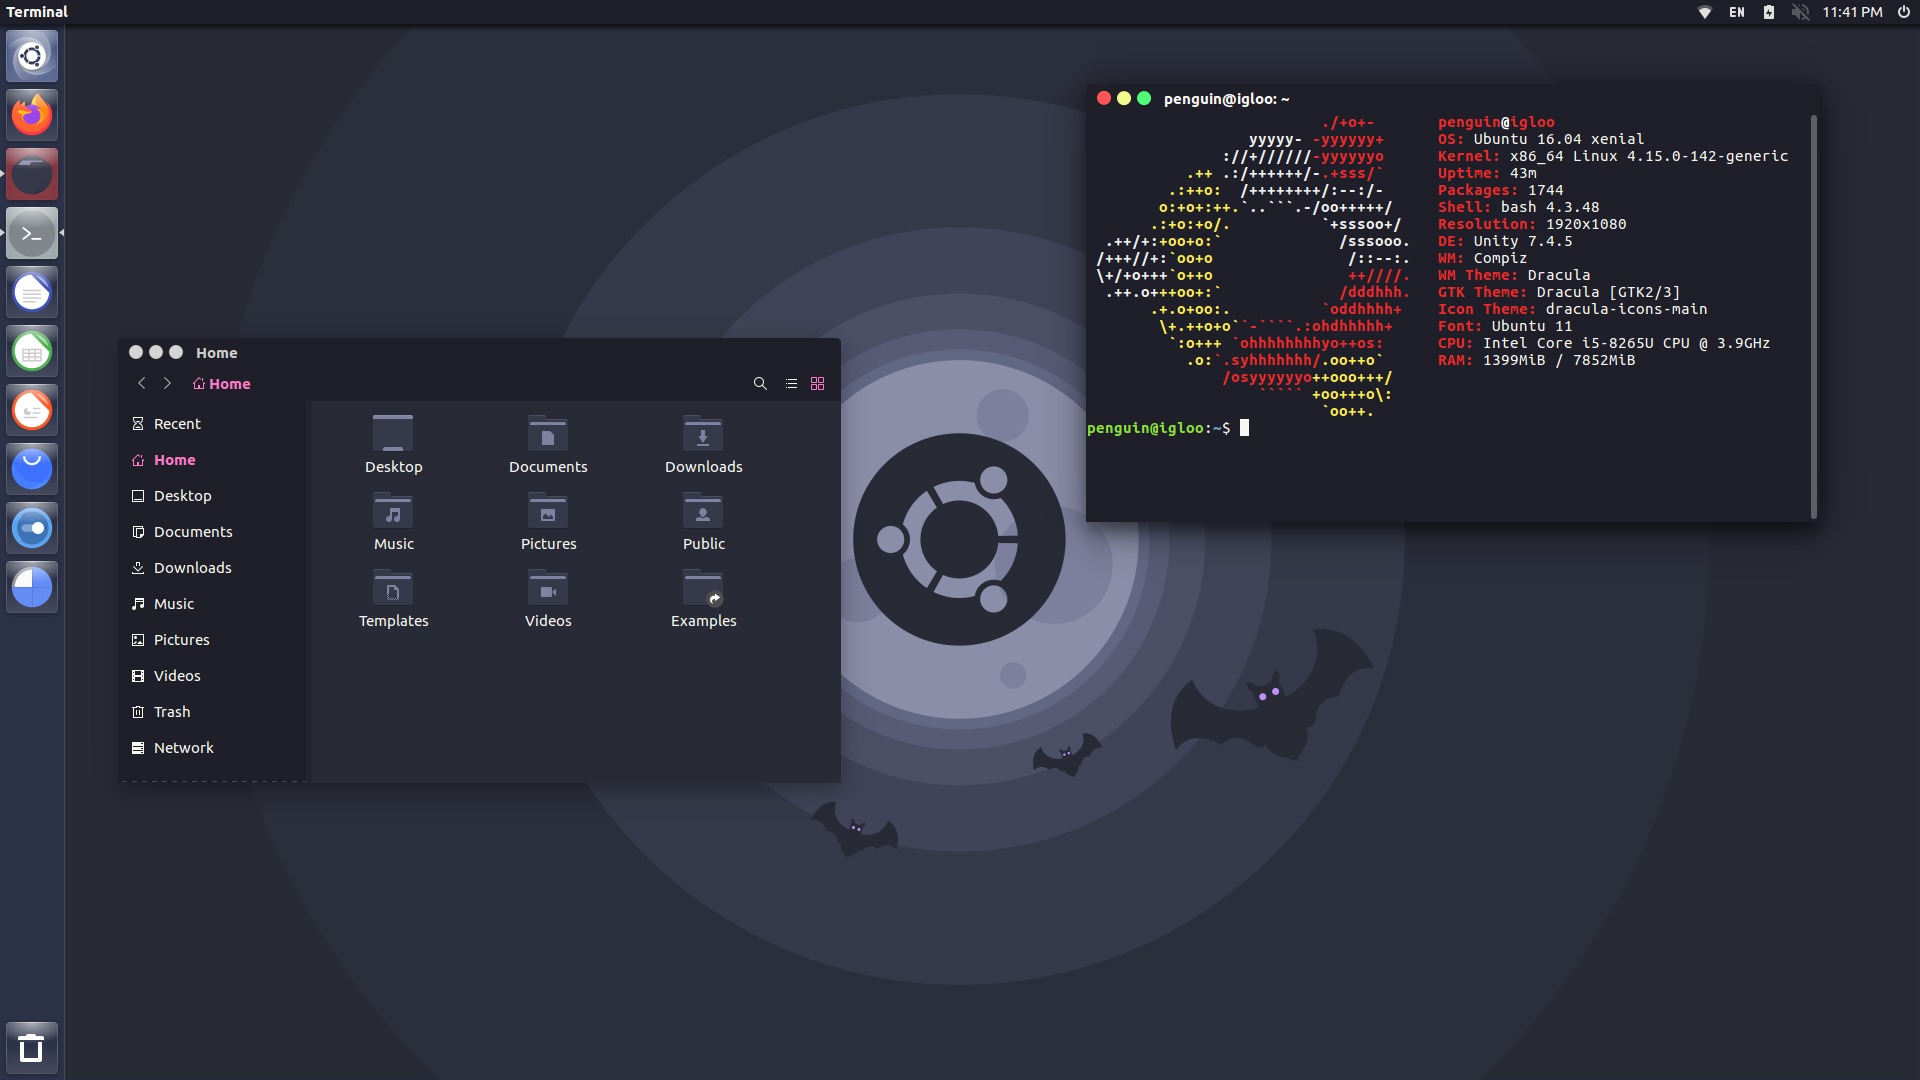Open Trash from the Files sidebar
Viewport: 1920px width, 1080px height.
214,712
